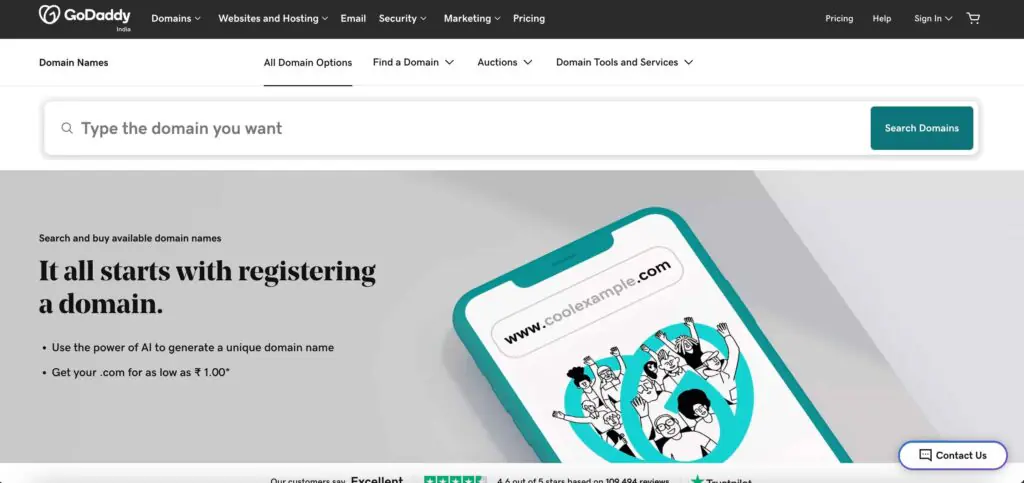
Task: Open the Help link
Action: 882,18
